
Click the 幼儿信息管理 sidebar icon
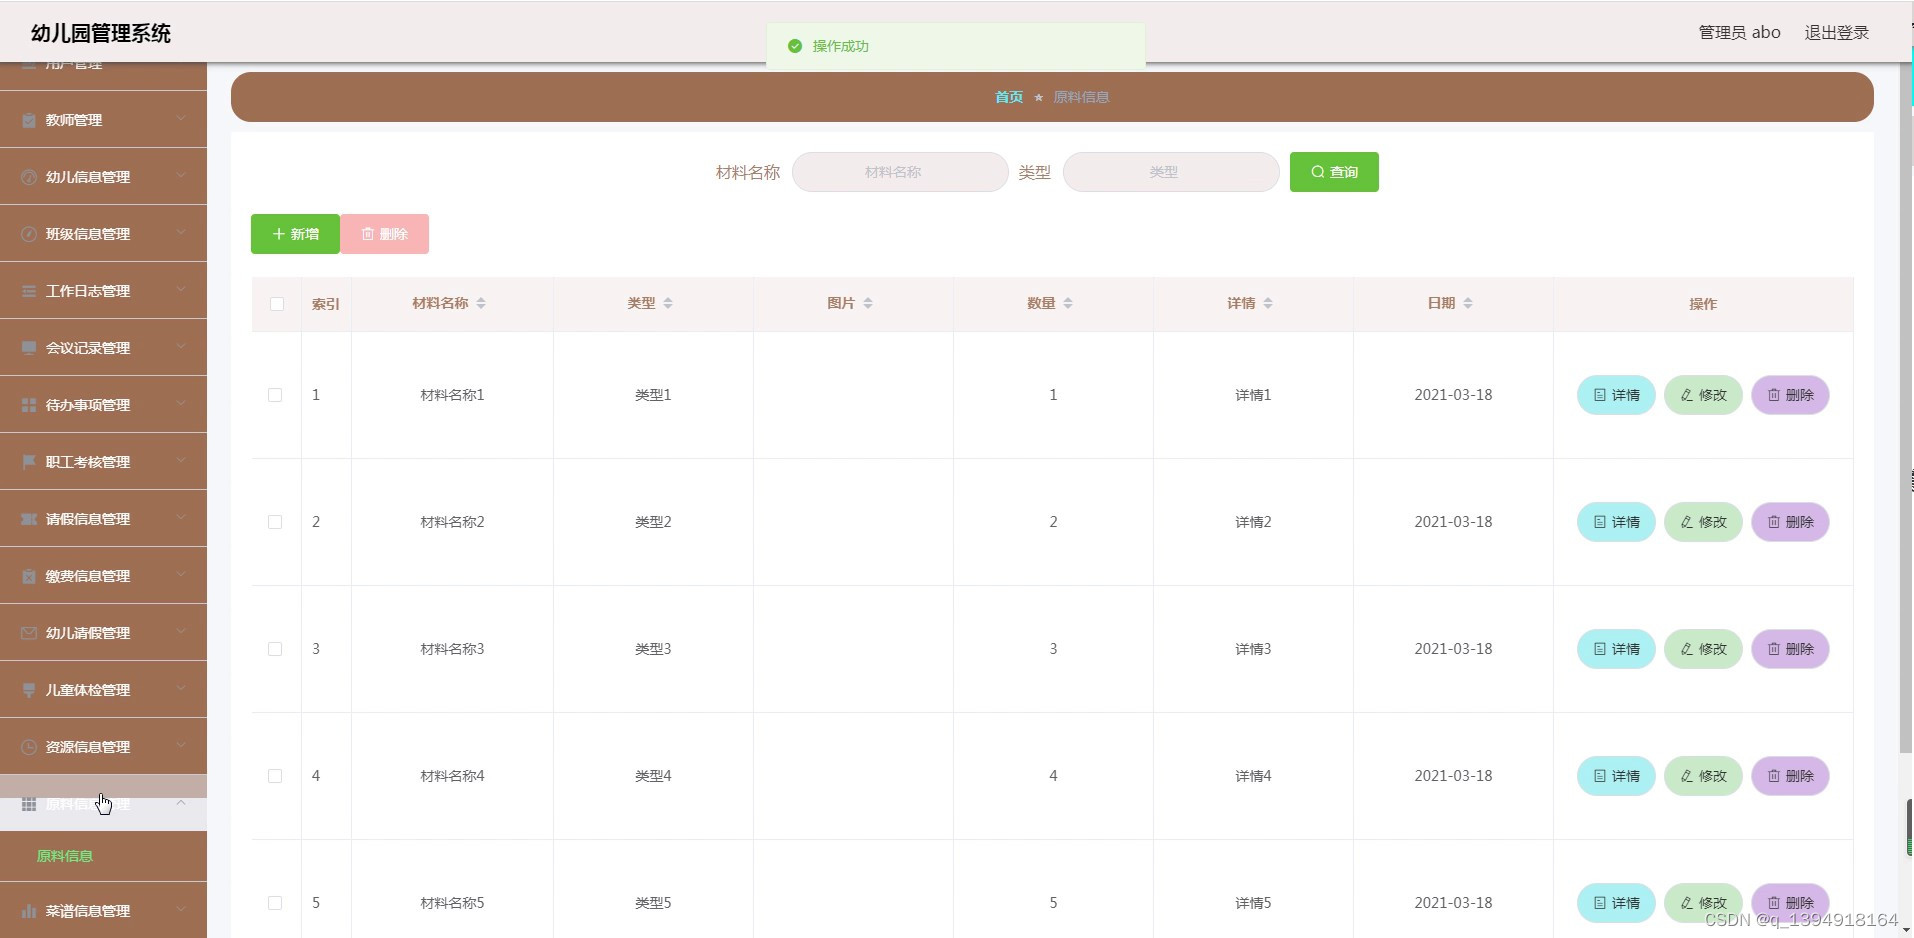click(29, 177)
